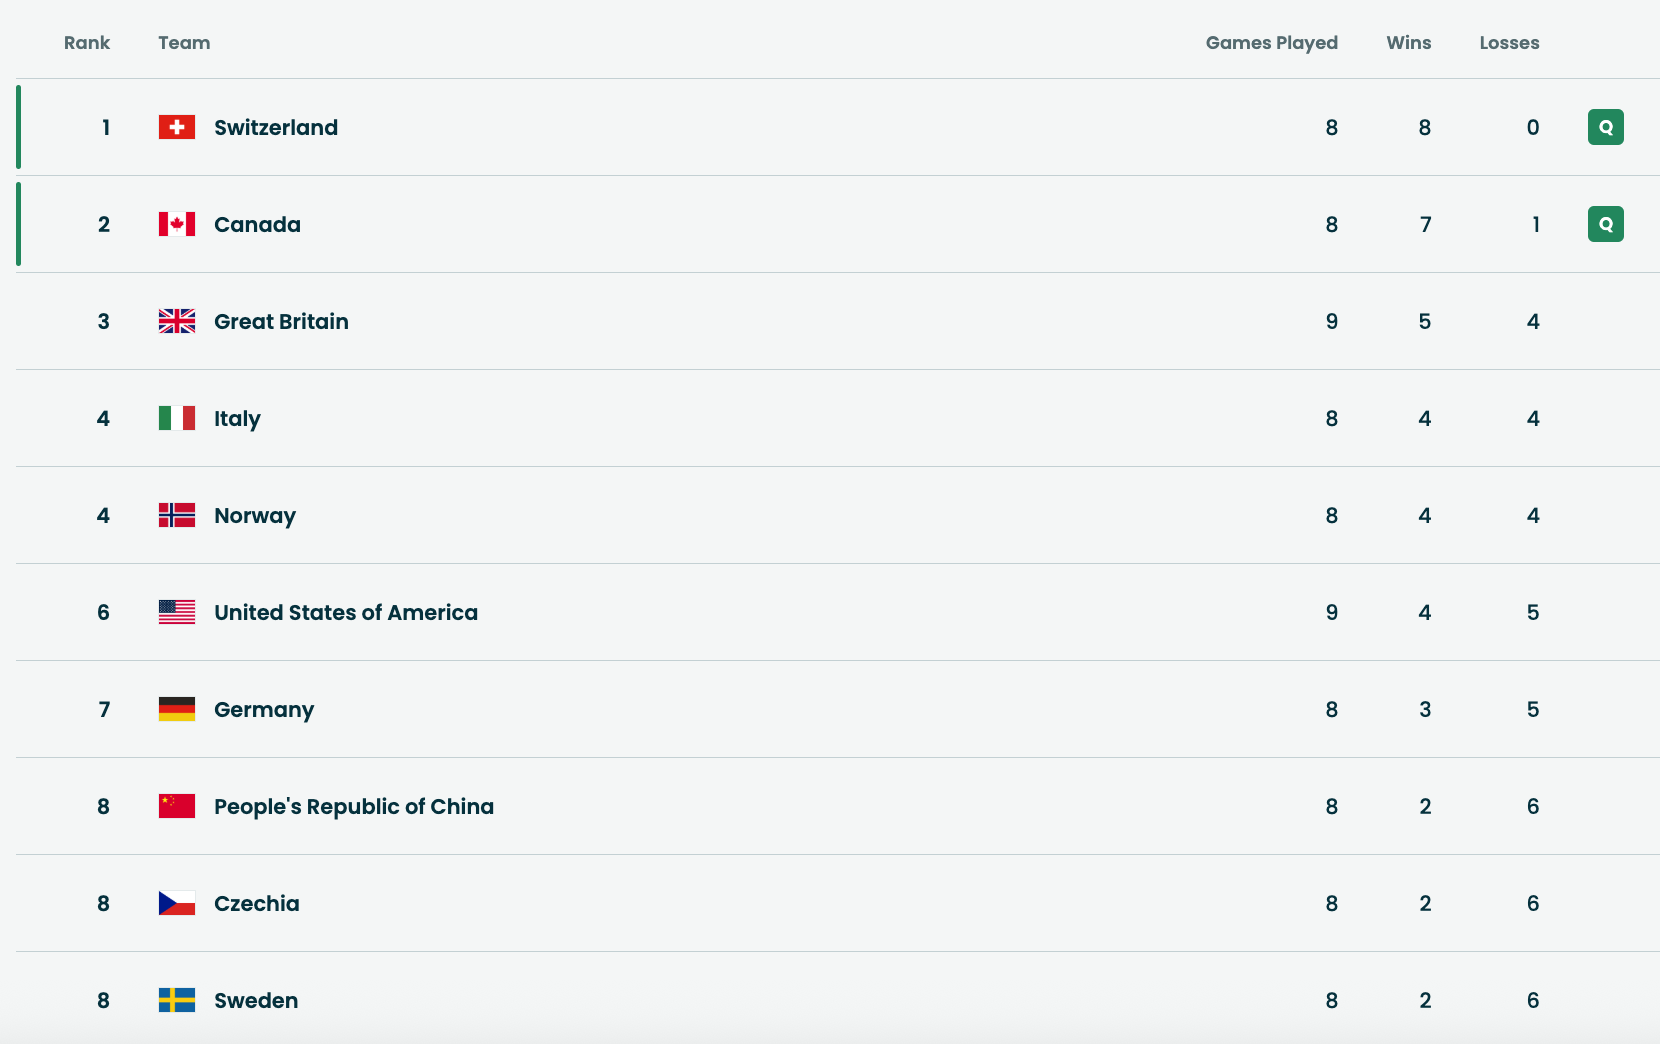Click the Sweden flag icon
The width and height of the screenshot is (1660, 1044).
[177, 1000]
